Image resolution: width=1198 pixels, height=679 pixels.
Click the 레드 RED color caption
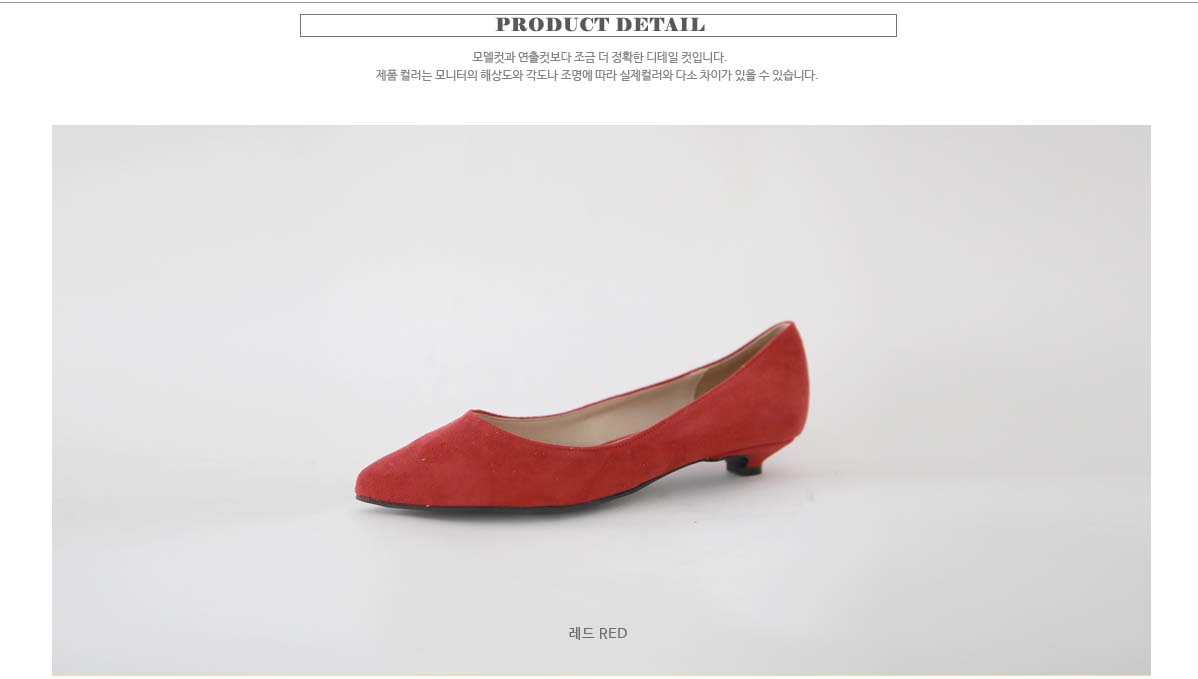tap(597, 633)
